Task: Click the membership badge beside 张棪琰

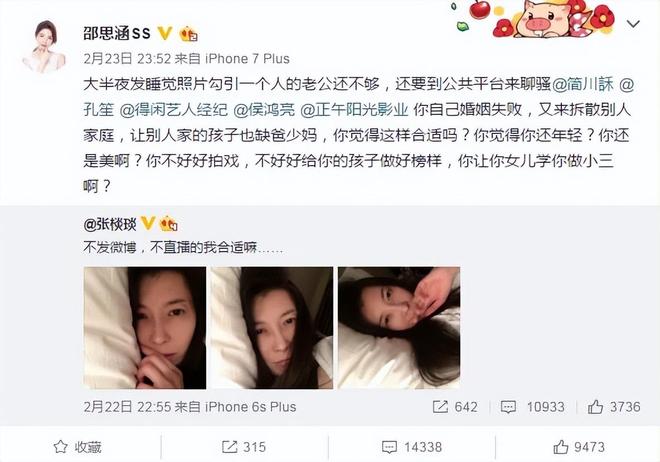Action: (168, 223)
